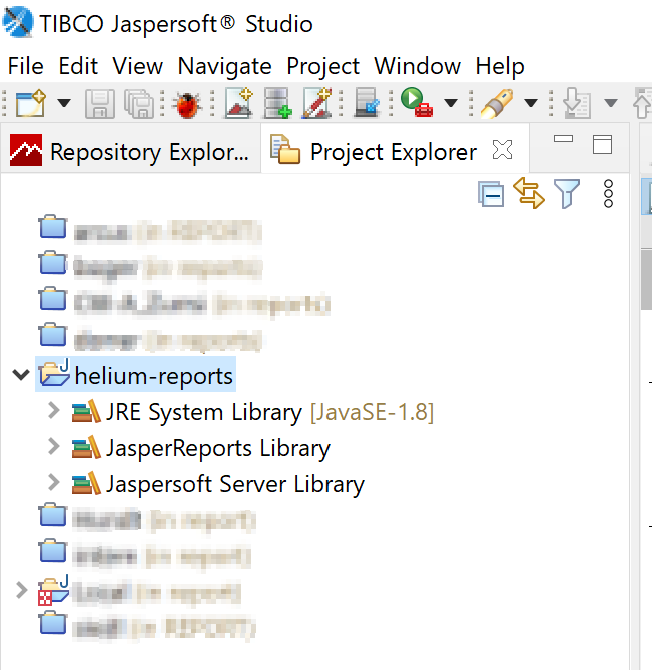Expand the JRE System Library node
The height and width of the screenshot is (670, 652).
click(x=54, y=412)
